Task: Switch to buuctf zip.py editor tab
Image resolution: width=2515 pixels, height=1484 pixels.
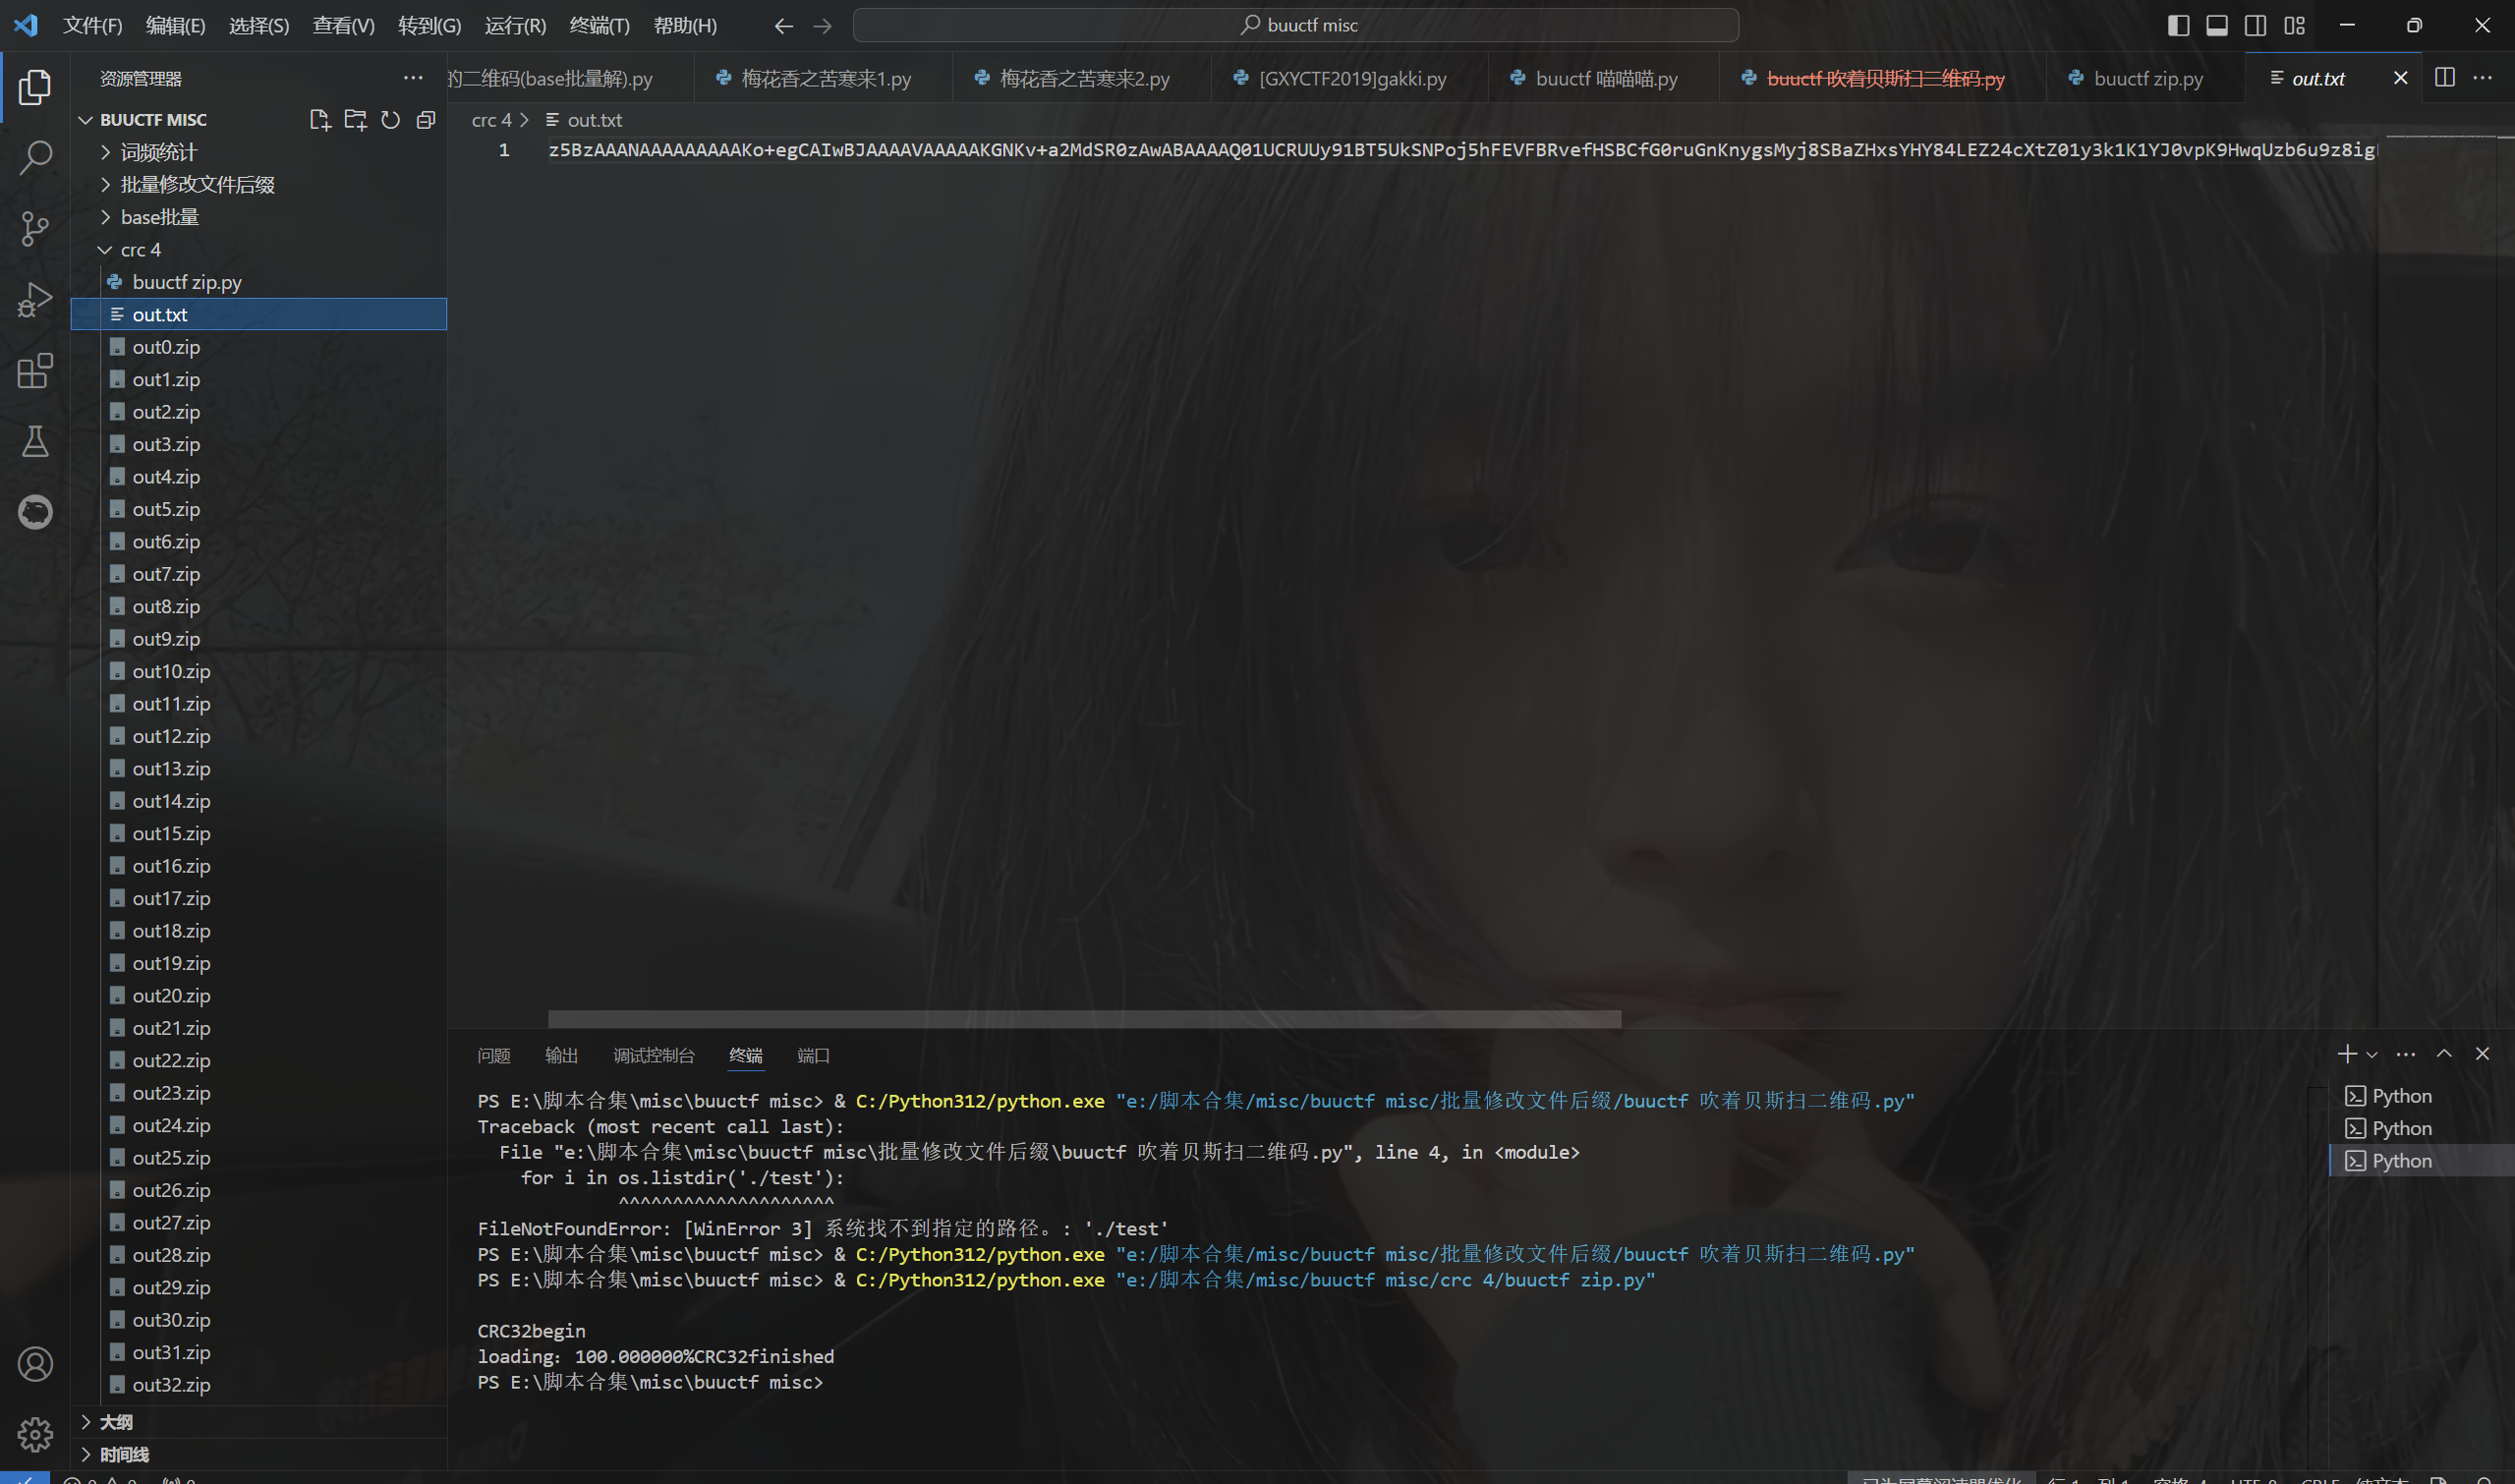Action: 2146,78
